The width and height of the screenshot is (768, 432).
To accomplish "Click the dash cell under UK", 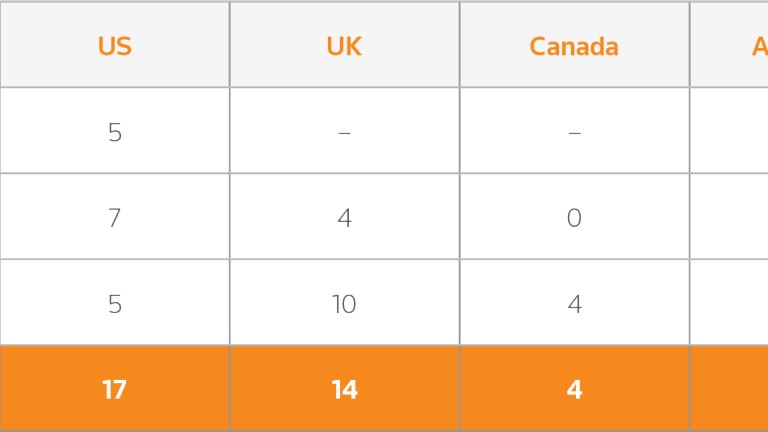I will click(x=344, y=132).
